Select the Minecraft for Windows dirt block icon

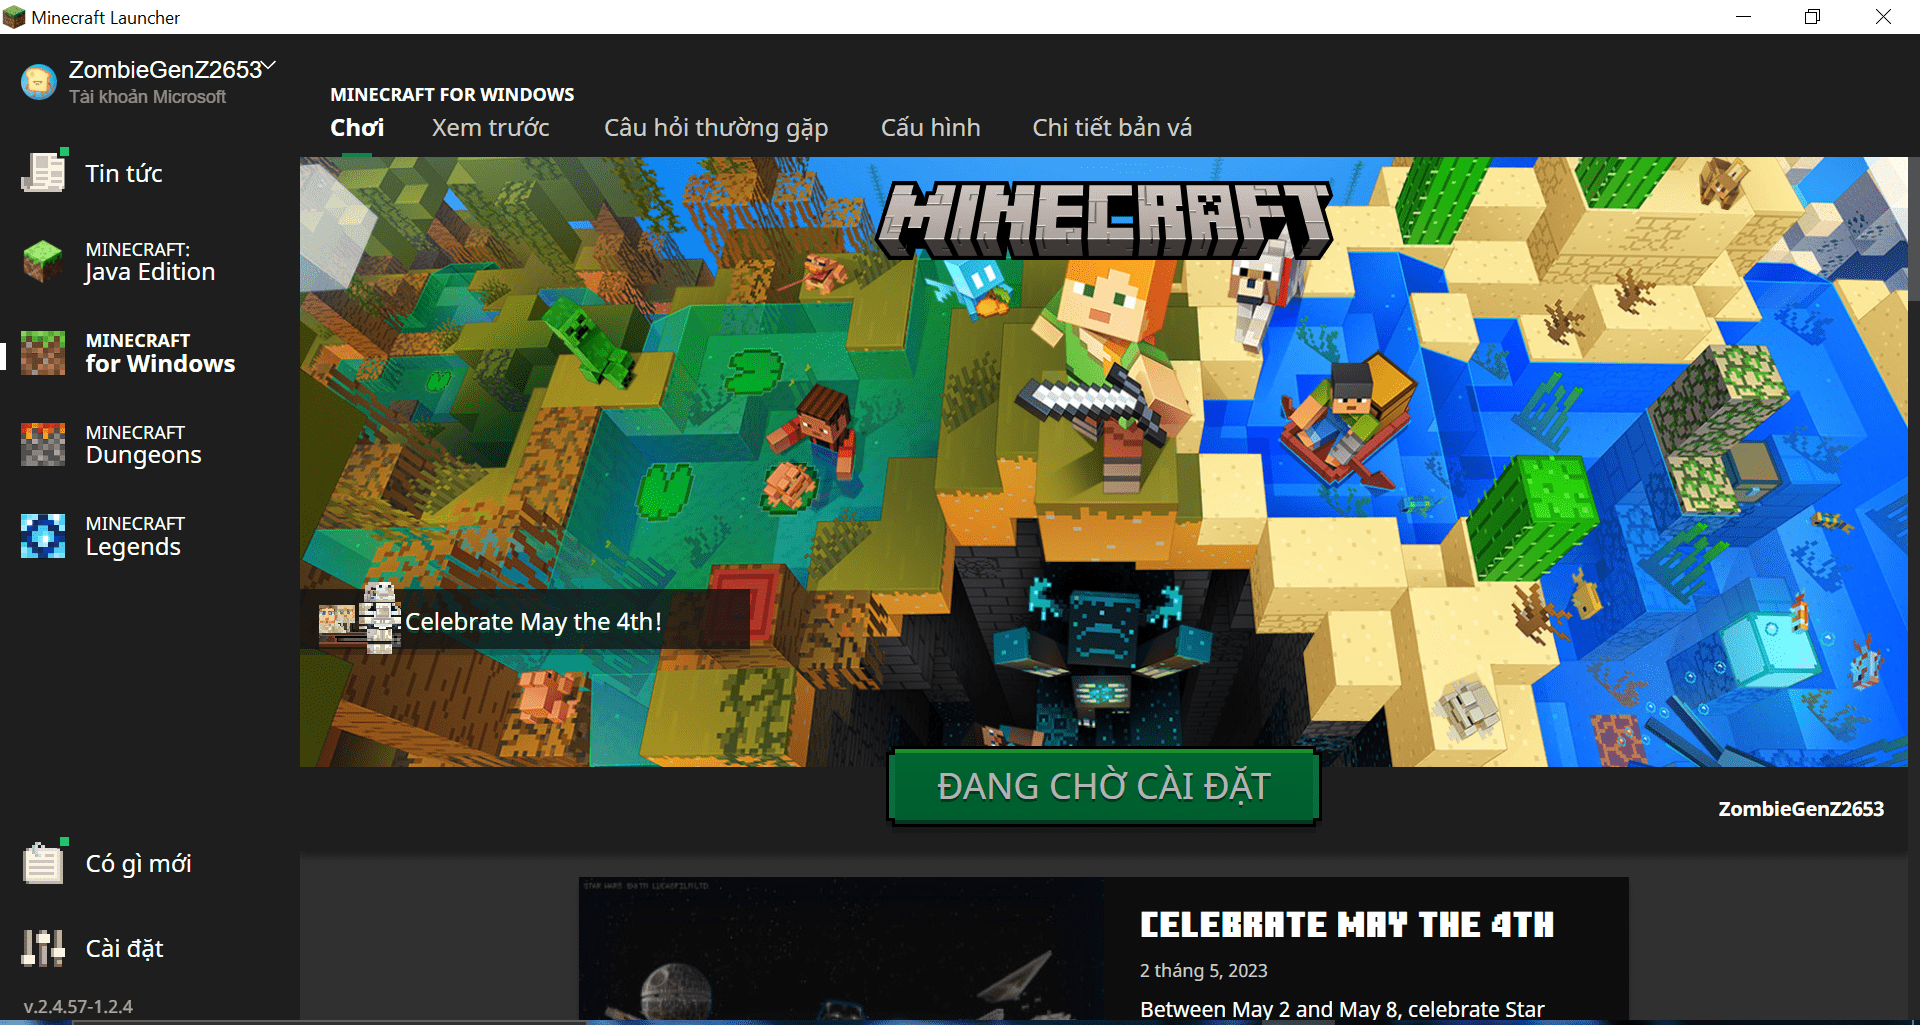point(43,353)
